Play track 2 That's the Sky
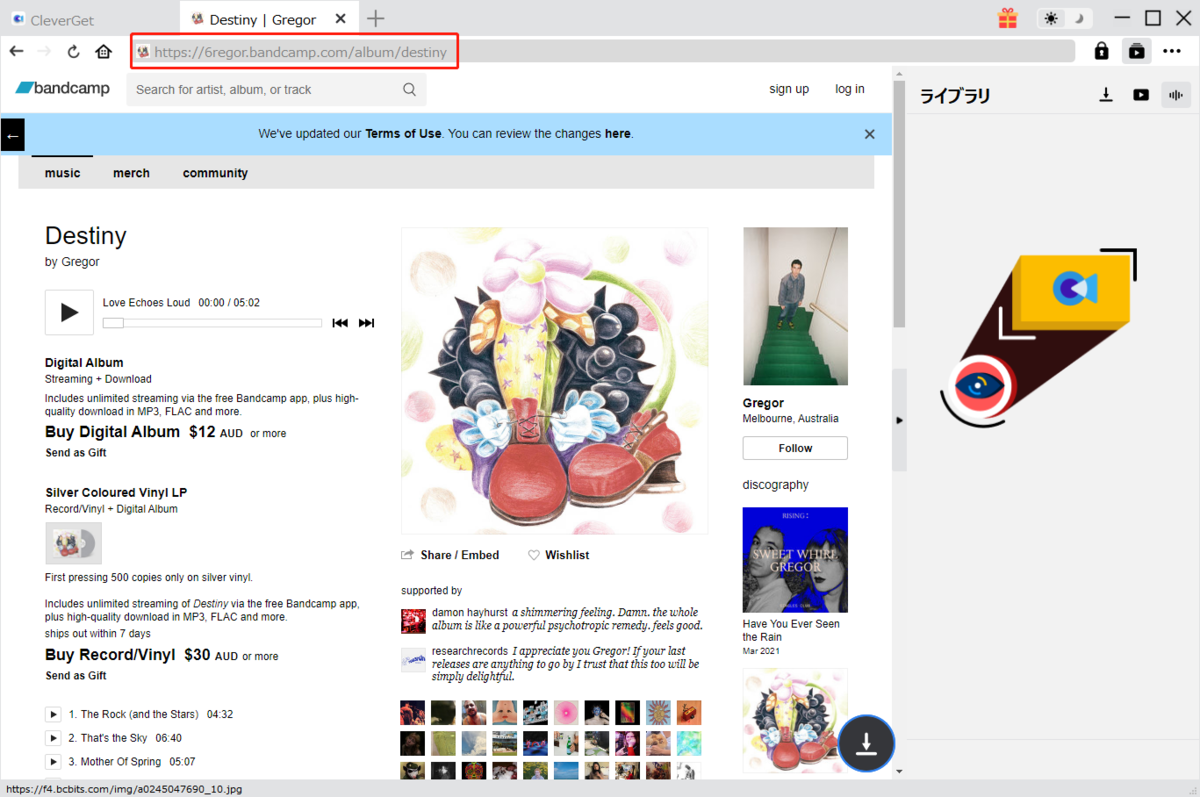 53,738
